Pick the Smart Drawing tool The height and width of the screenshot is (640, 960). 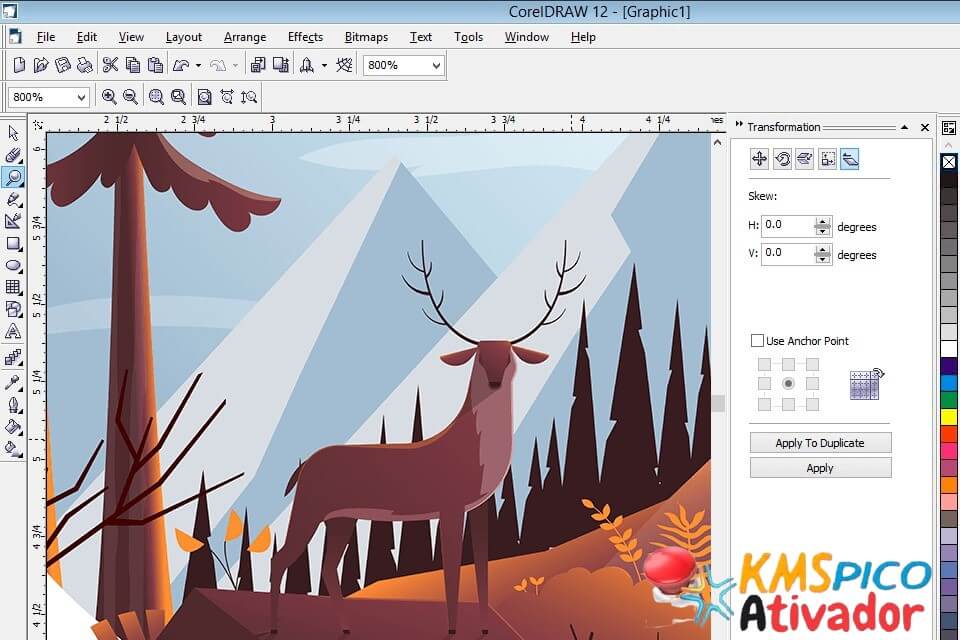13,221
